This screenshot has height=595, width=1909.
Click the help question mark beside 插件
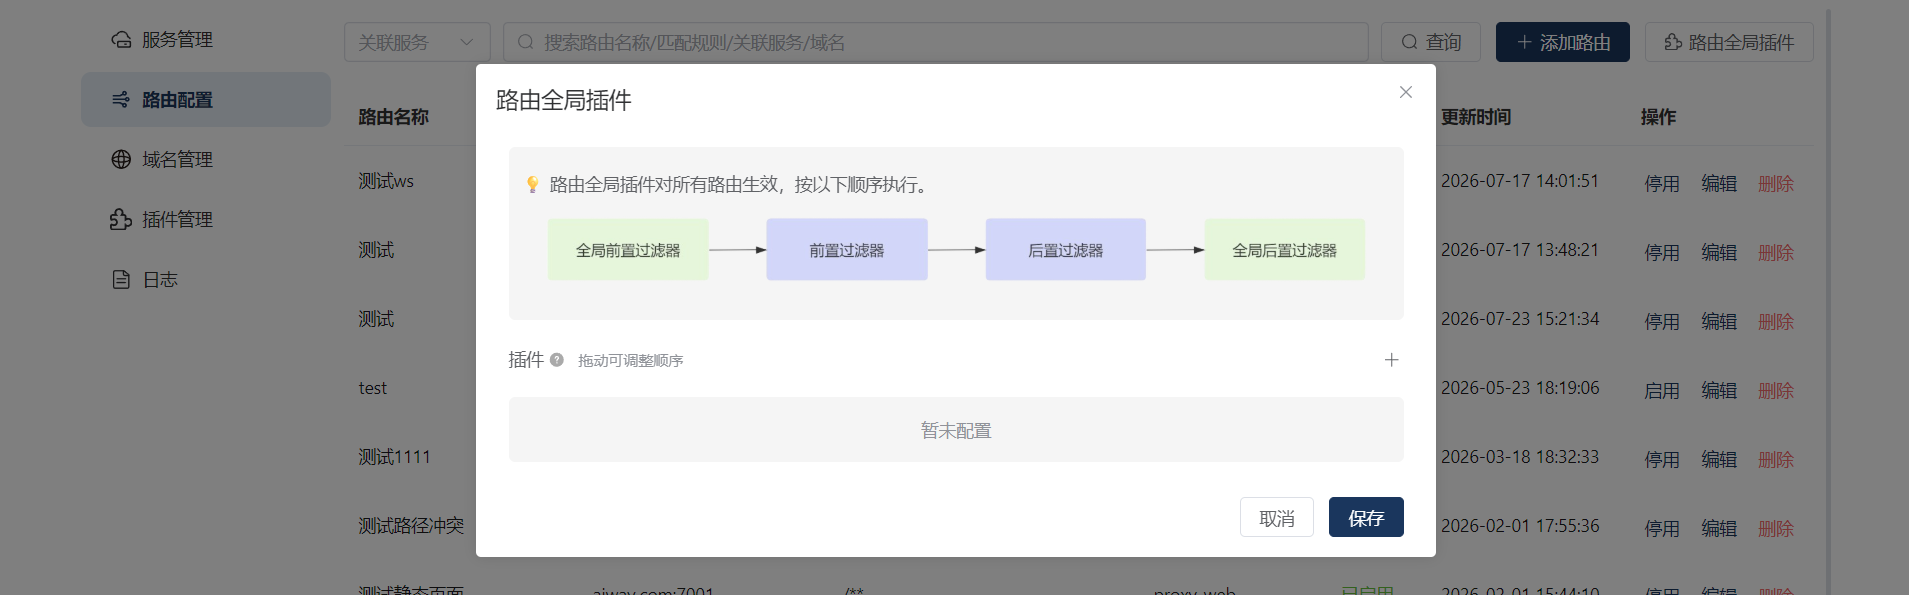click(557, 360)
